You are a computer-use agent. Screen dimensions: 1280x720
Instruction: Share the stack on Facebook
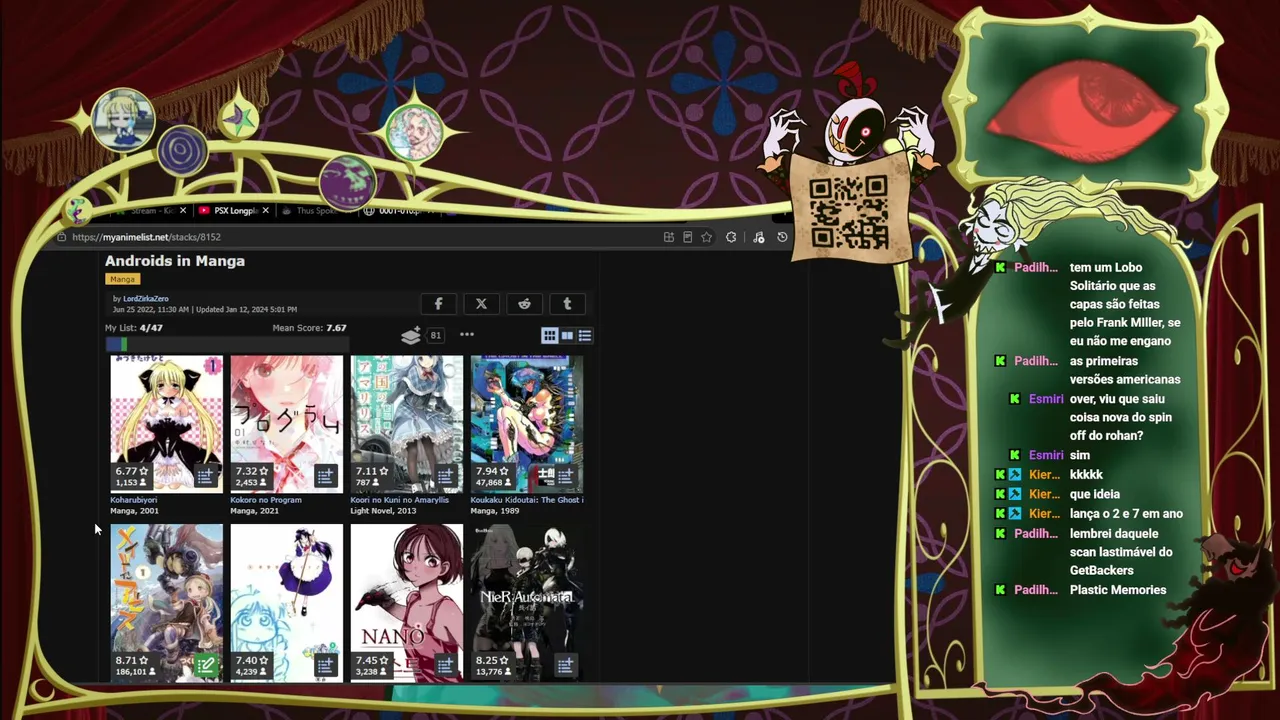pos(438,304)
